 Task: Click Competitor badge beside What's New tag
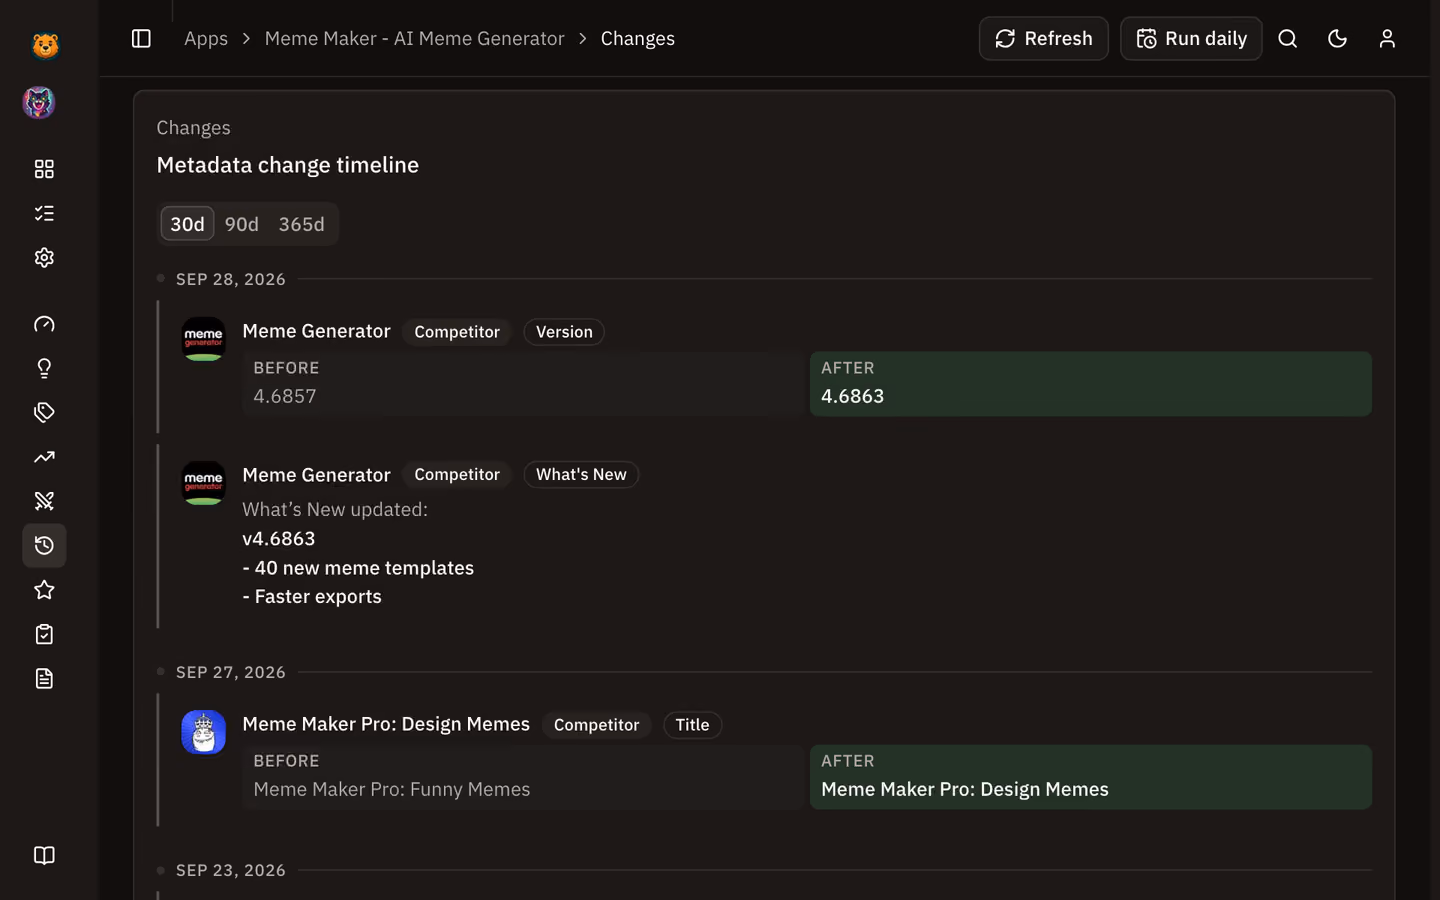[457, 475]
